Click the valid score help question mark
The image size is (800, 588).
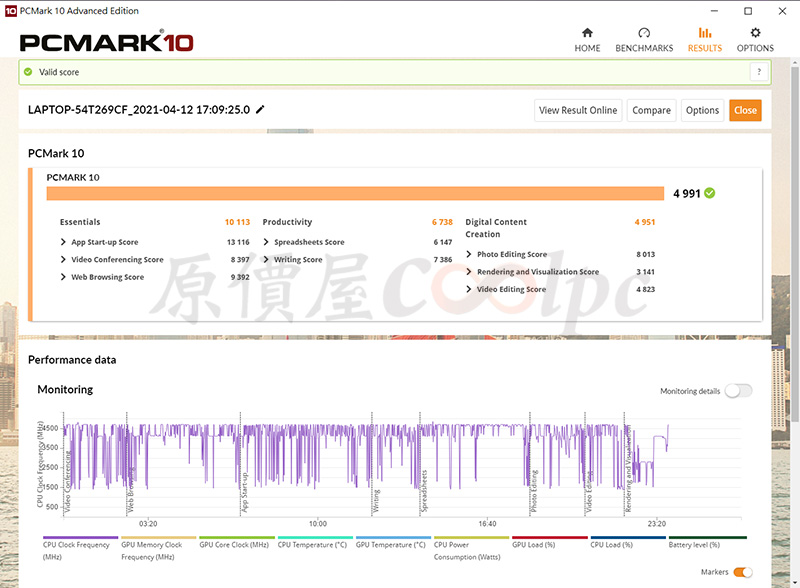(x=759, y=72)
